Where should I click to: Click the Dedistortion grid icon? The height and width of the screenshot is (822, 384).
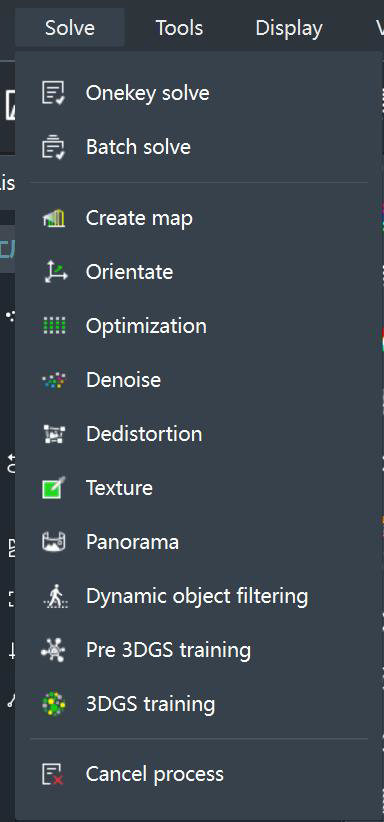click(x=54, y=434)
